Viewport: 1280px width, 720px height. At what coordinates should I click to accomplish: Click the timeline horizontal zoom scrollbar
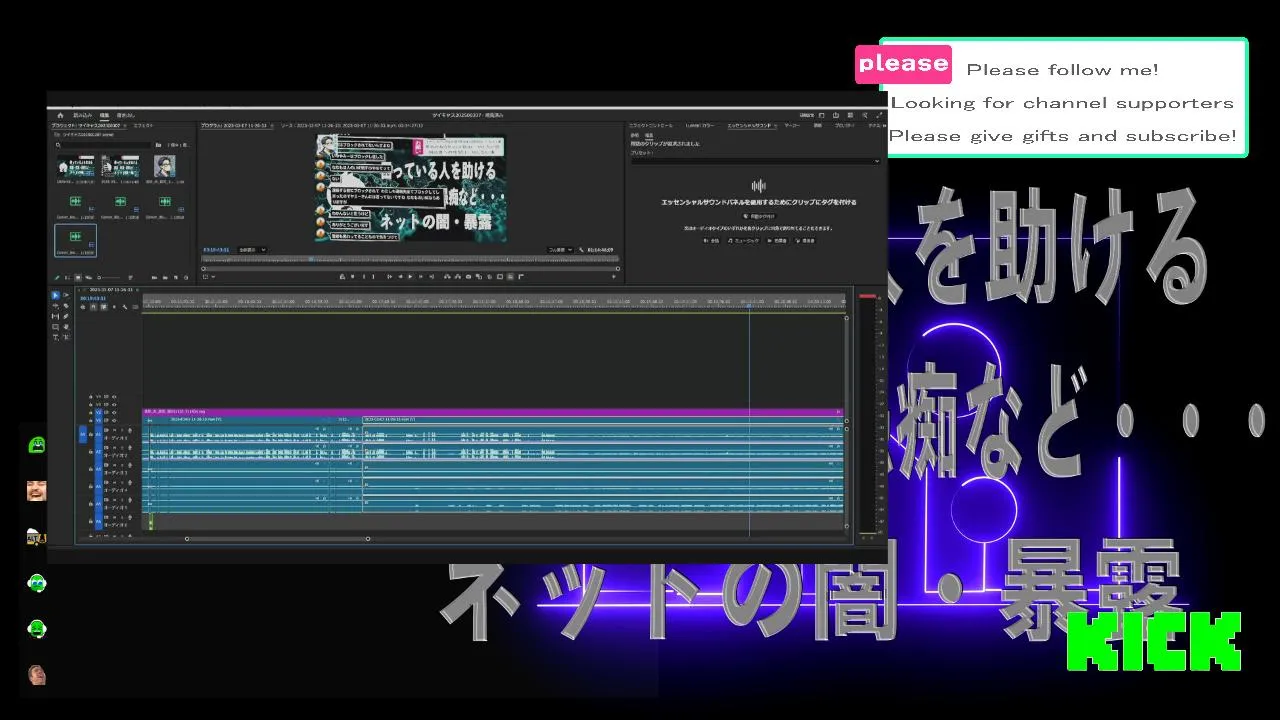[x=277, y=539]
